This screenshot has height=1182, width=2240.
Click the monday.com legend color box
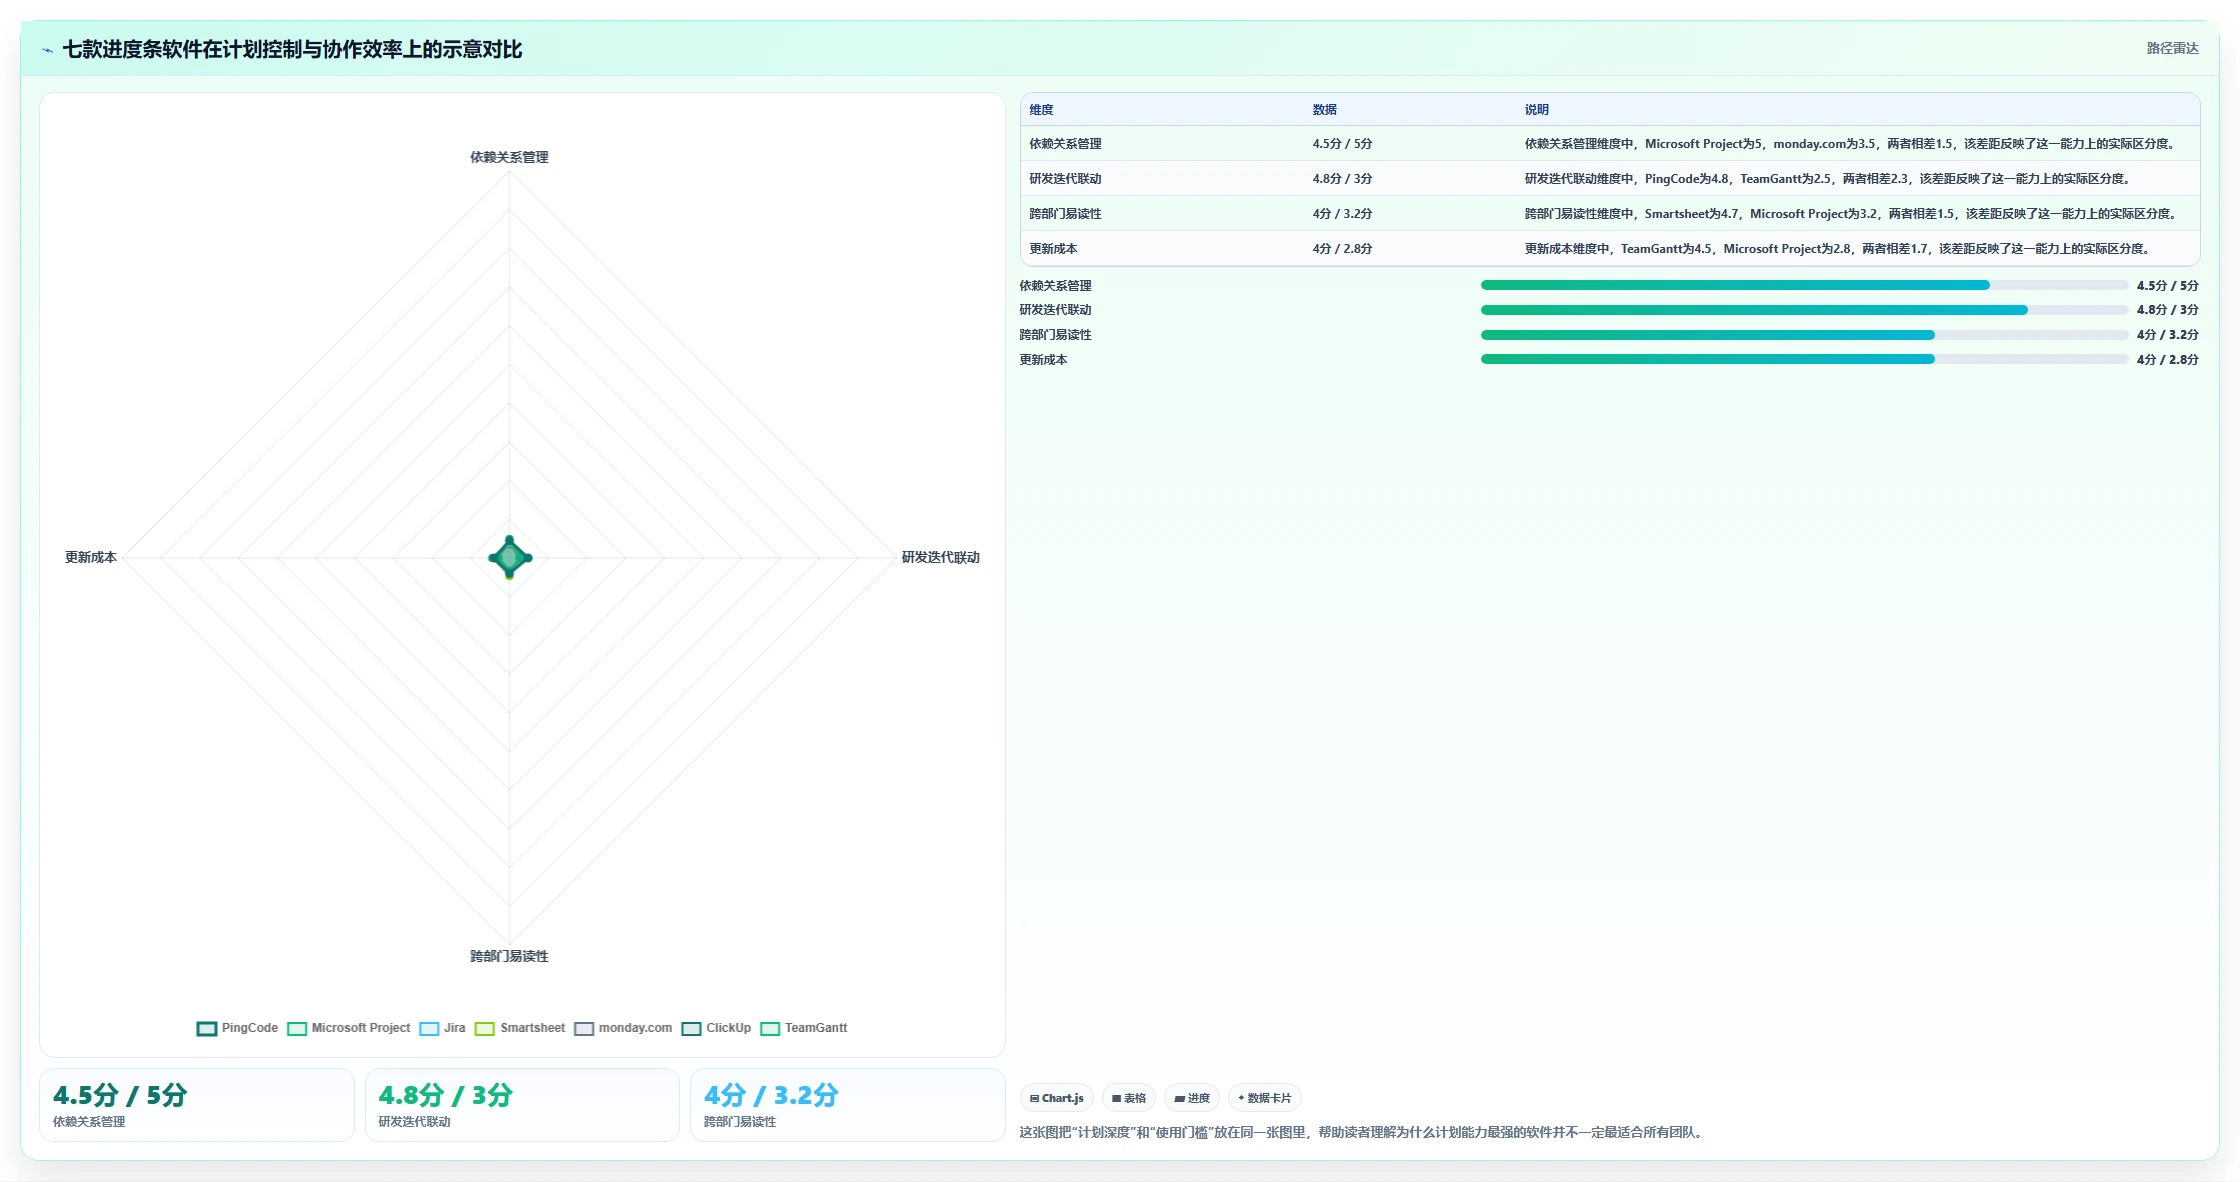click(x=584, y=1029)
